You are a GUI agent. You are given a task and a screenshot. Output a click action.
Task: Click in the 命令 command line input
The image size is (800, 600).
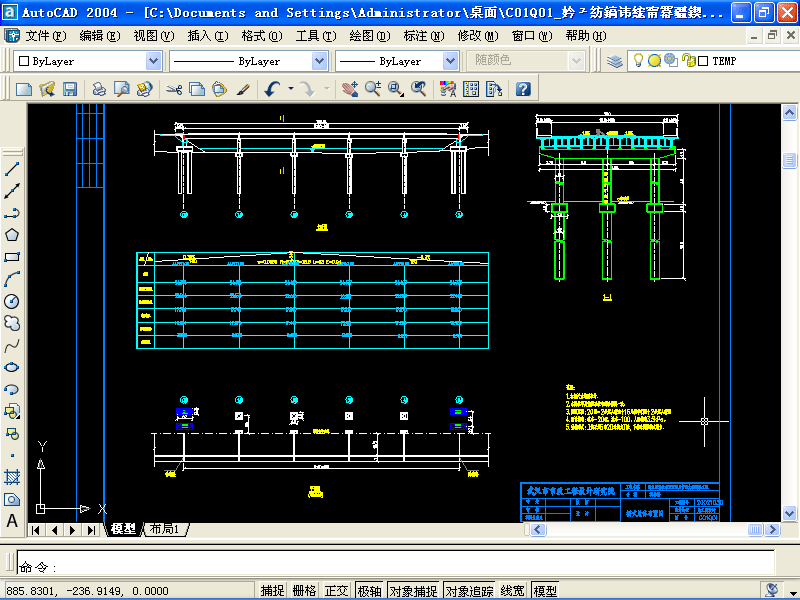point(395,562)
